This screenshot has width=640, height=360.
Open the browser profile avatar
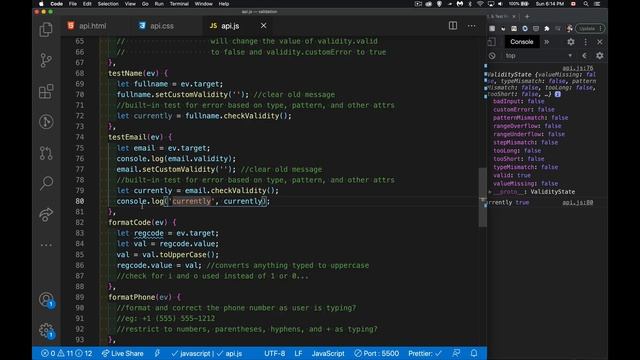tap(569, 29)
